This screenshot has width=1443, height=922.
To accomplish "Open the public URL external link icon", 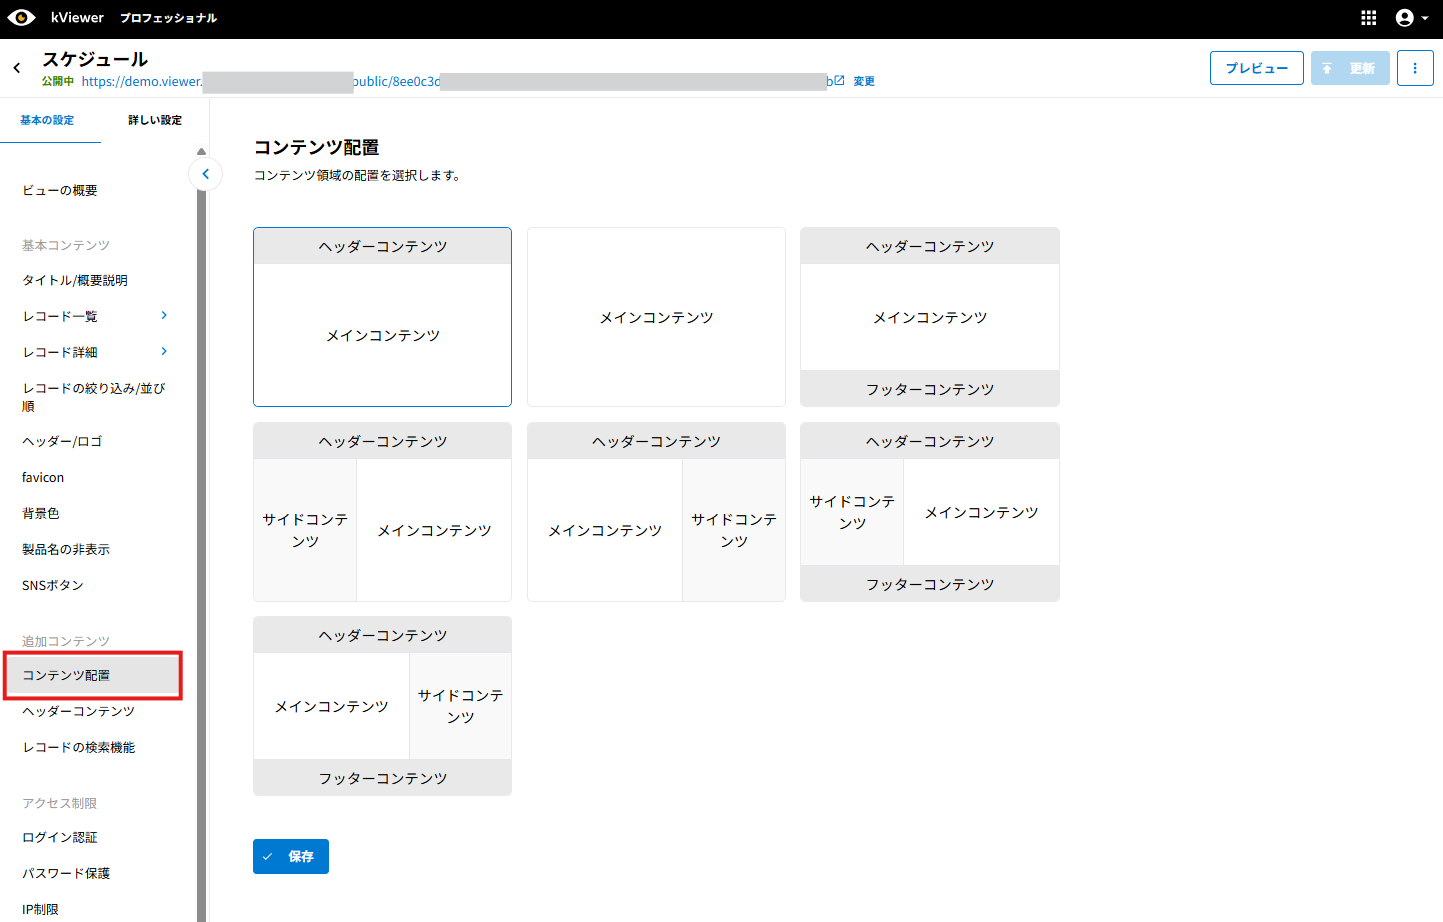I will (839, 81).
